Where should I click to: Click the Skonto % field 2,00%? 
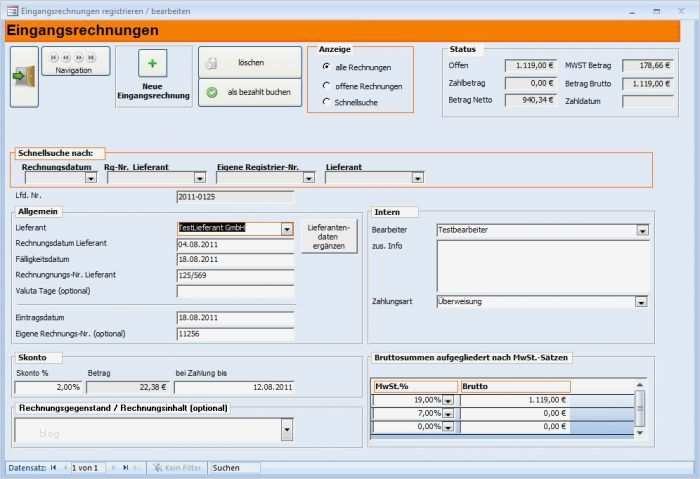[48, 387]
